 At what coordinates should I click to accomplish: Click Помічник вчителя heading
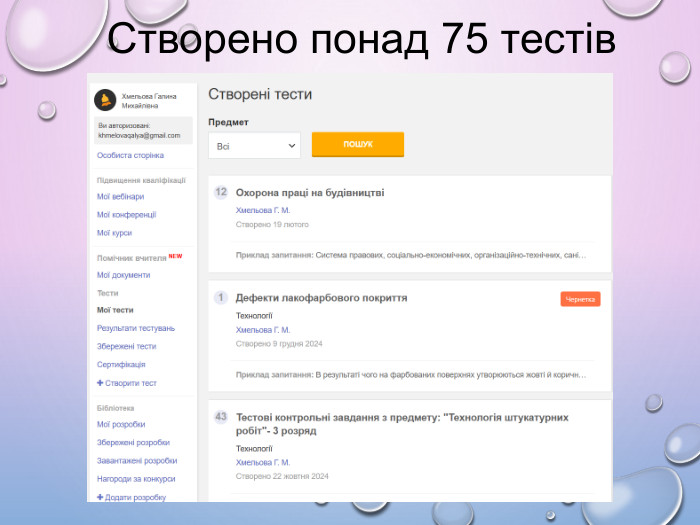click(132, 258)
